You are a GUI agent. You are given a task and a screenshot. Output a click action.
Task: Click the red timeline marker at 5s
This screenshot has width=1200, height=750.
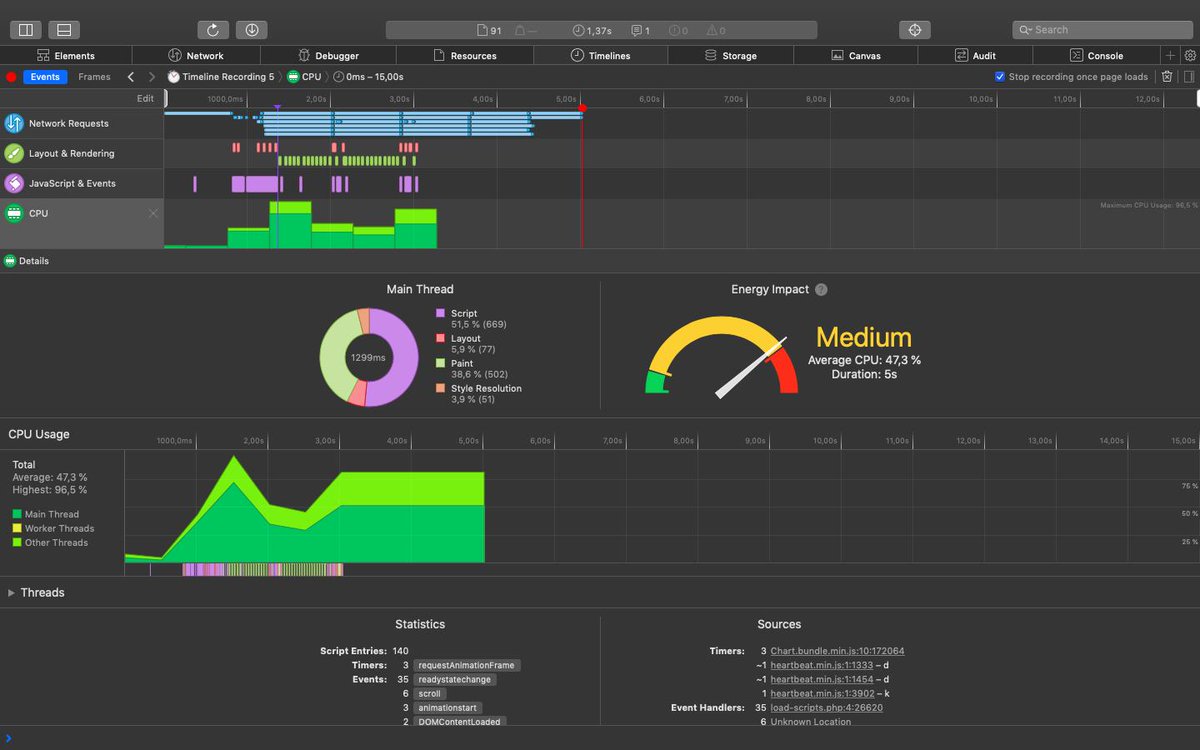tap(582, 108)
